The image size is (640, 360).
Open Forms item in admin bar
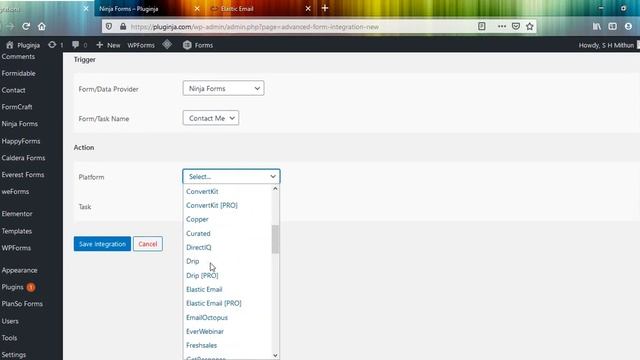(198, 45)
